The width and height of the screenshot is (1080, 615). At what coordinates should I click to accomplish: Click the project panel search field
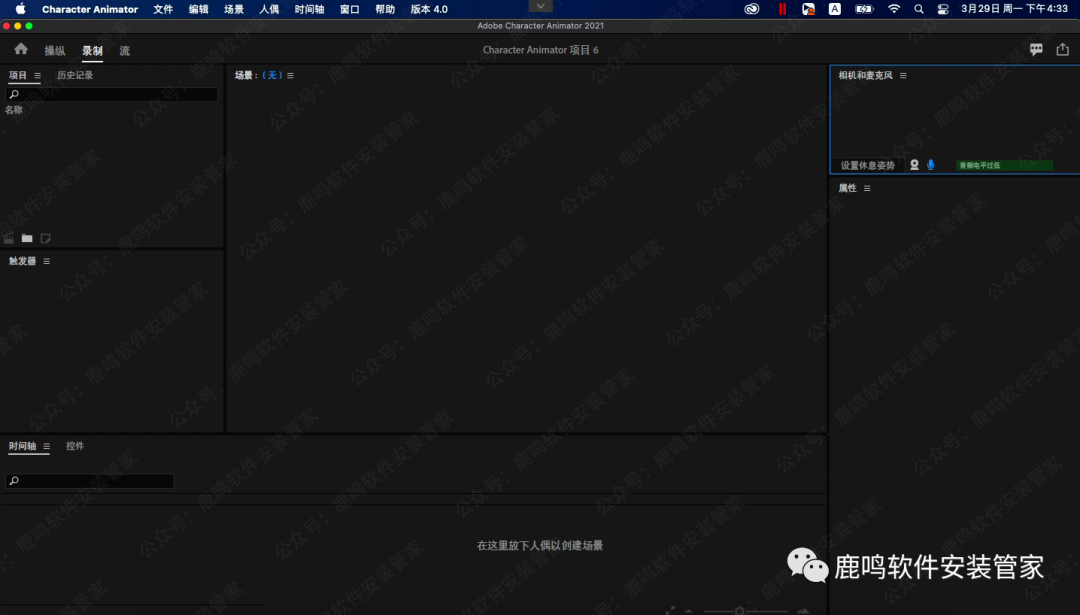click(x=112, y=94)
